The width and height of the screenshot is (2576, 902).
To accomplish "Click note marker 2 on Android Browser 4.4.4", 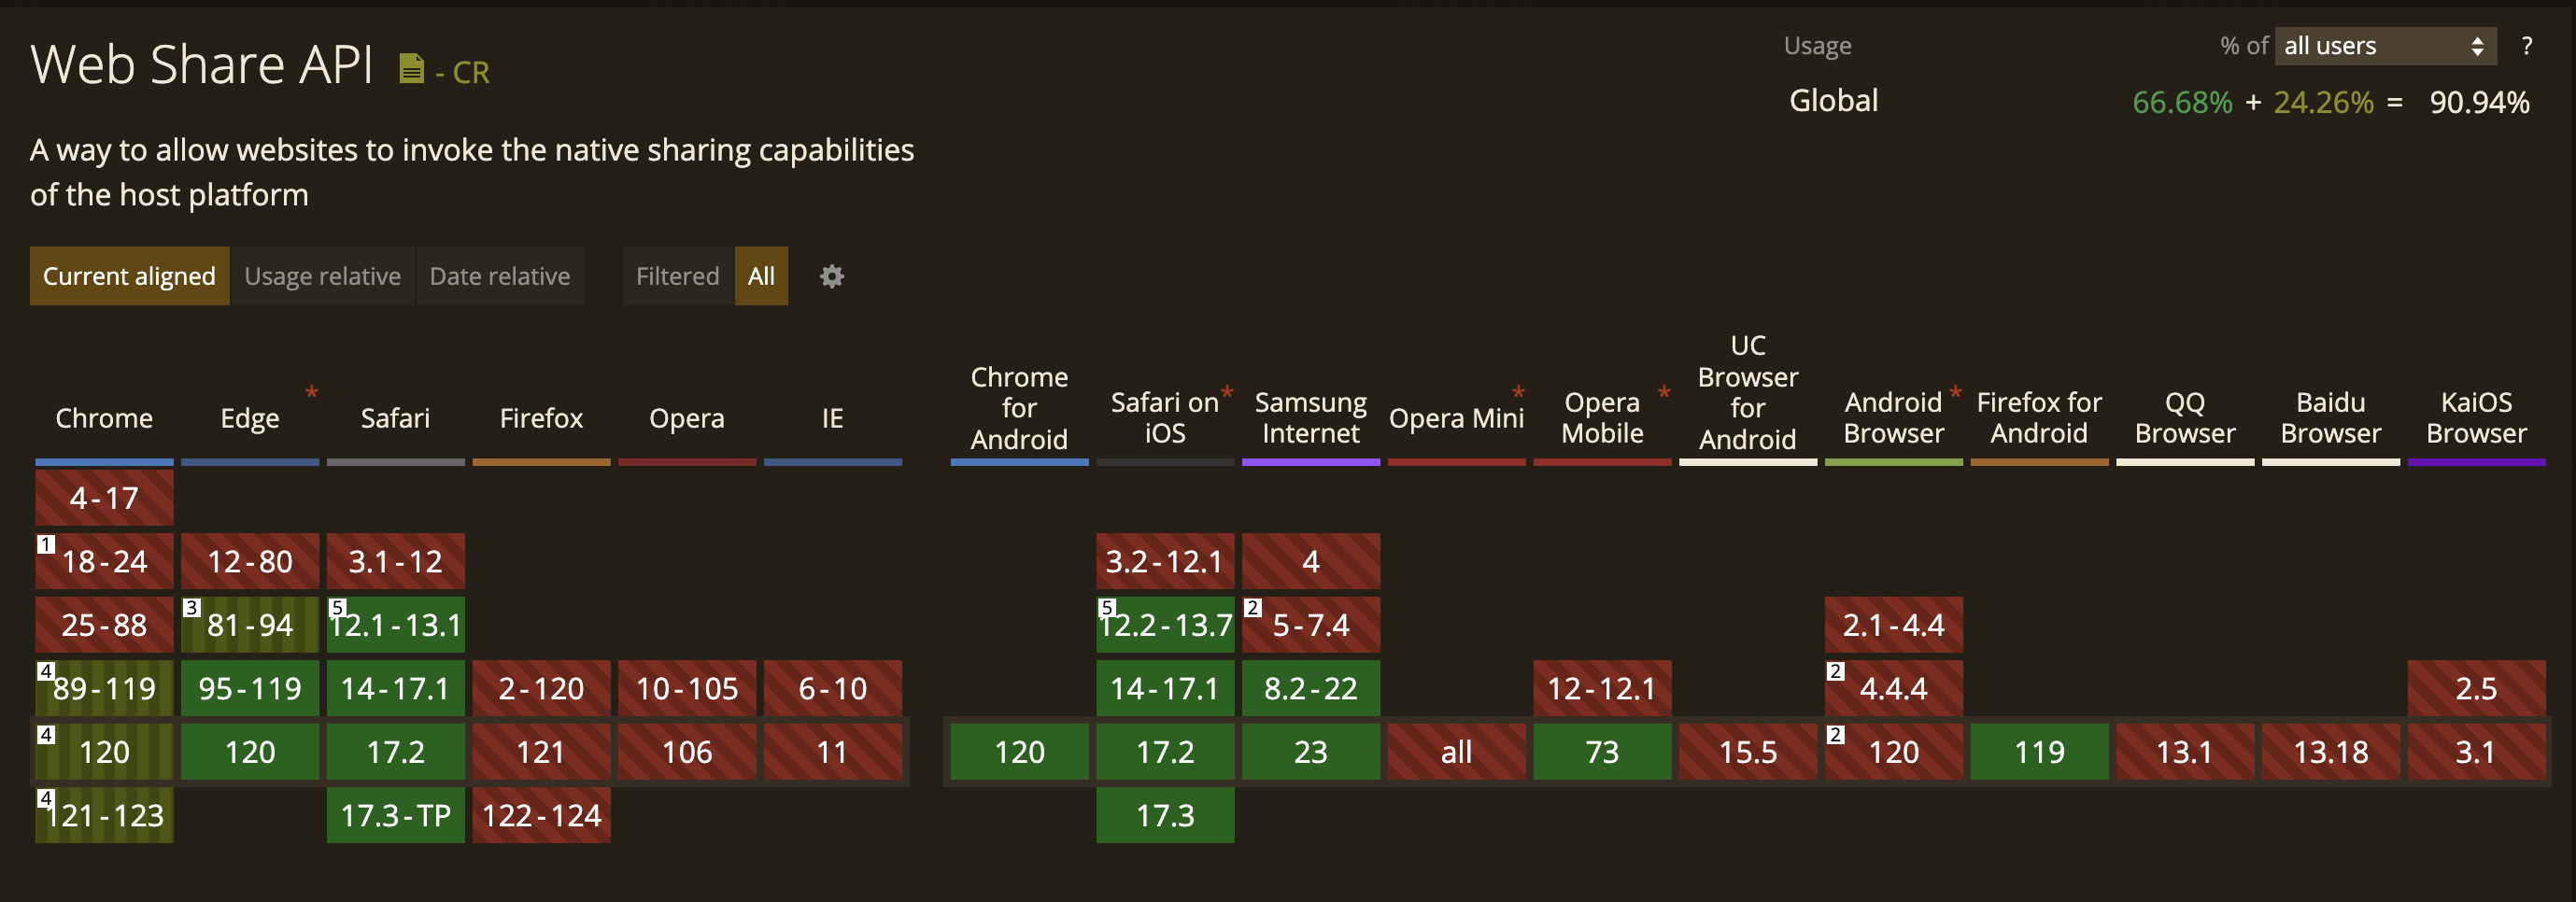I will click(x=1835, y=671).
